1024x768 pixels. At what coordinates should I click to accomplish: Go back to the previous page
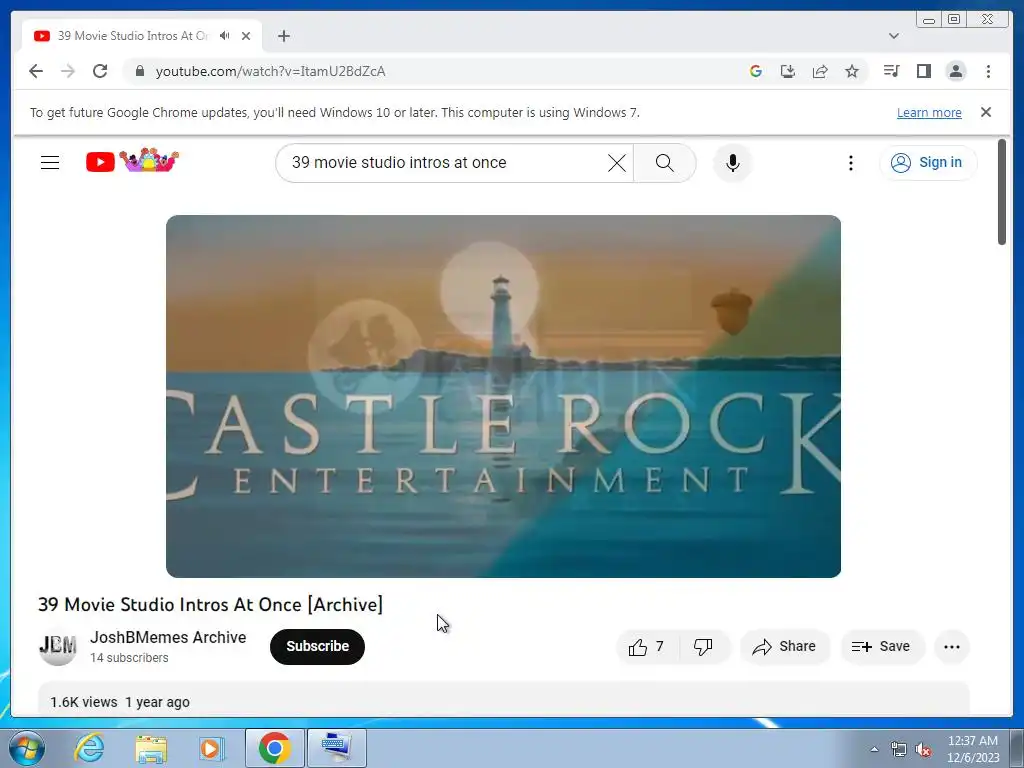point(36,71)
